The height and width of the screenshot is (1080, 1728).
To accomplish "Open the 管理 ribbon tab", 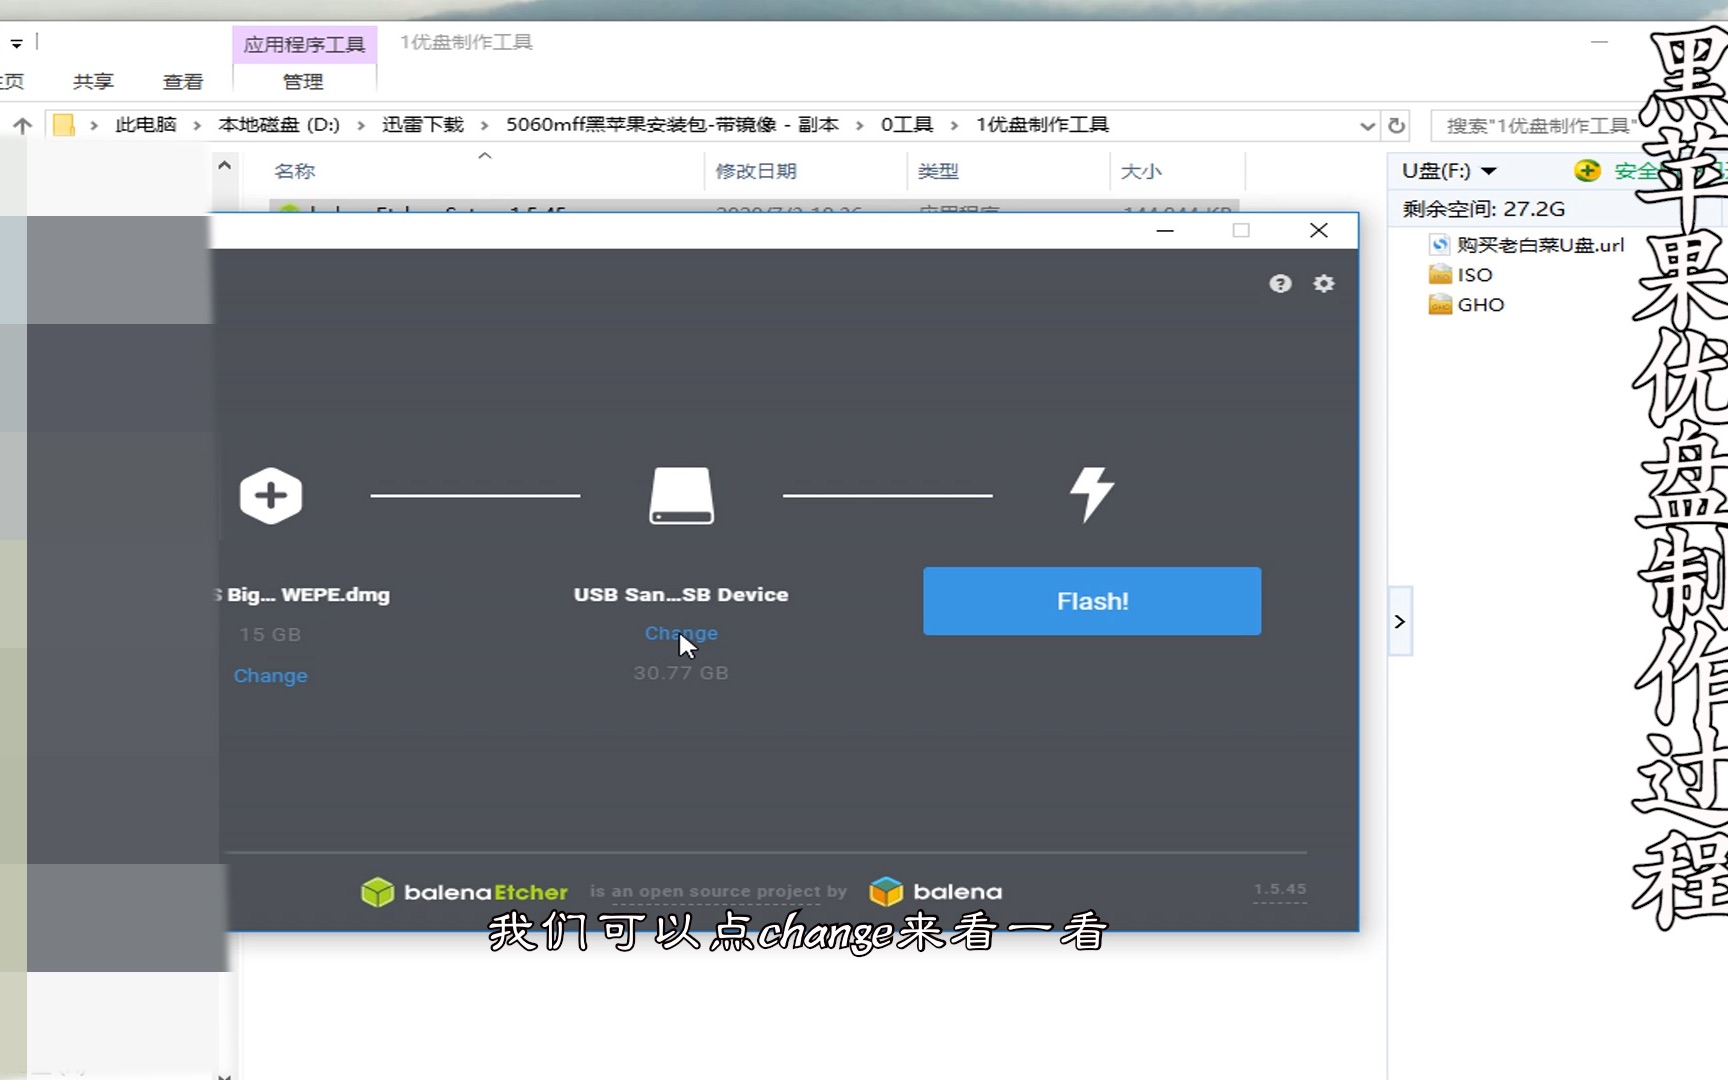I will 303,81.
